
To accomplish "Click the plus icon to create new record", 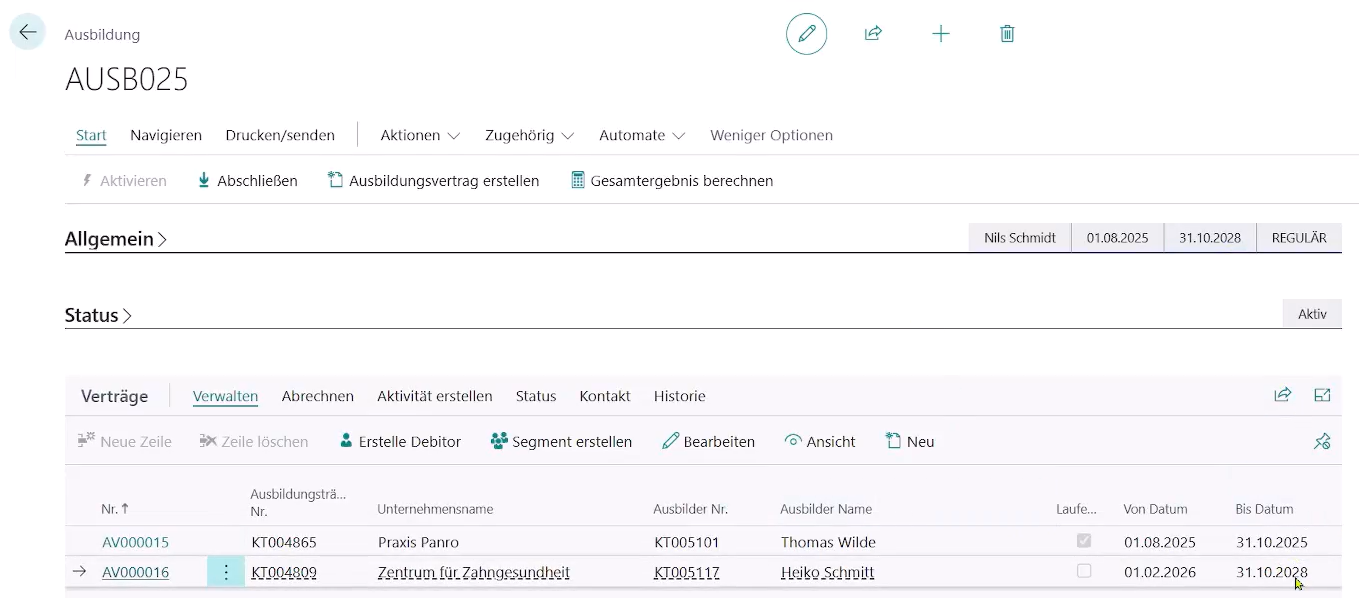I will pos(940,34).
